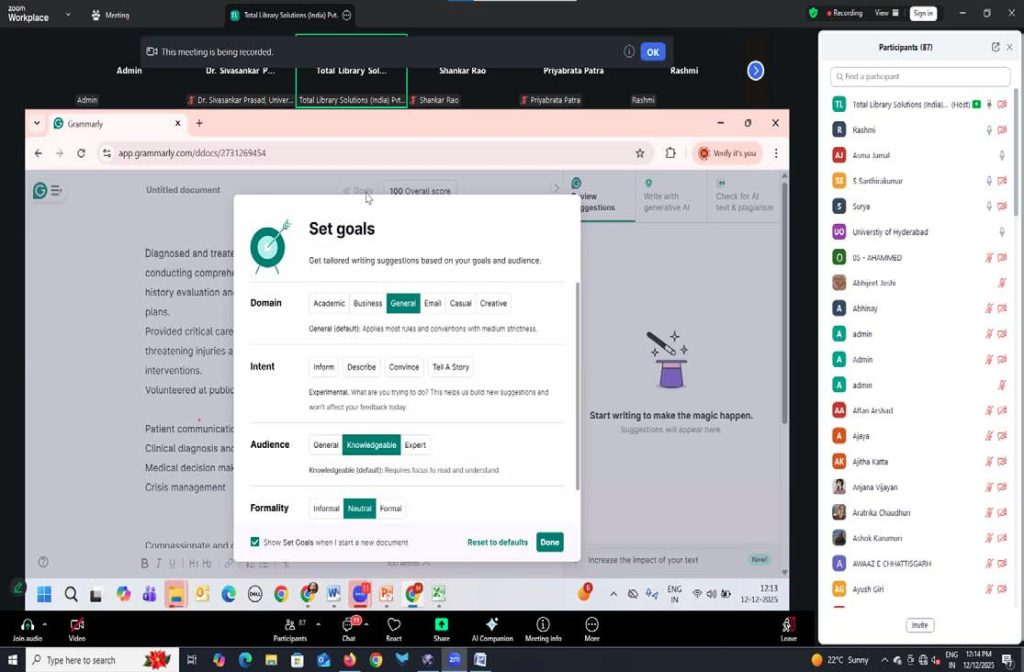
Task: Uncheck Show Set Goals on new document
Action: click(255, 542)
